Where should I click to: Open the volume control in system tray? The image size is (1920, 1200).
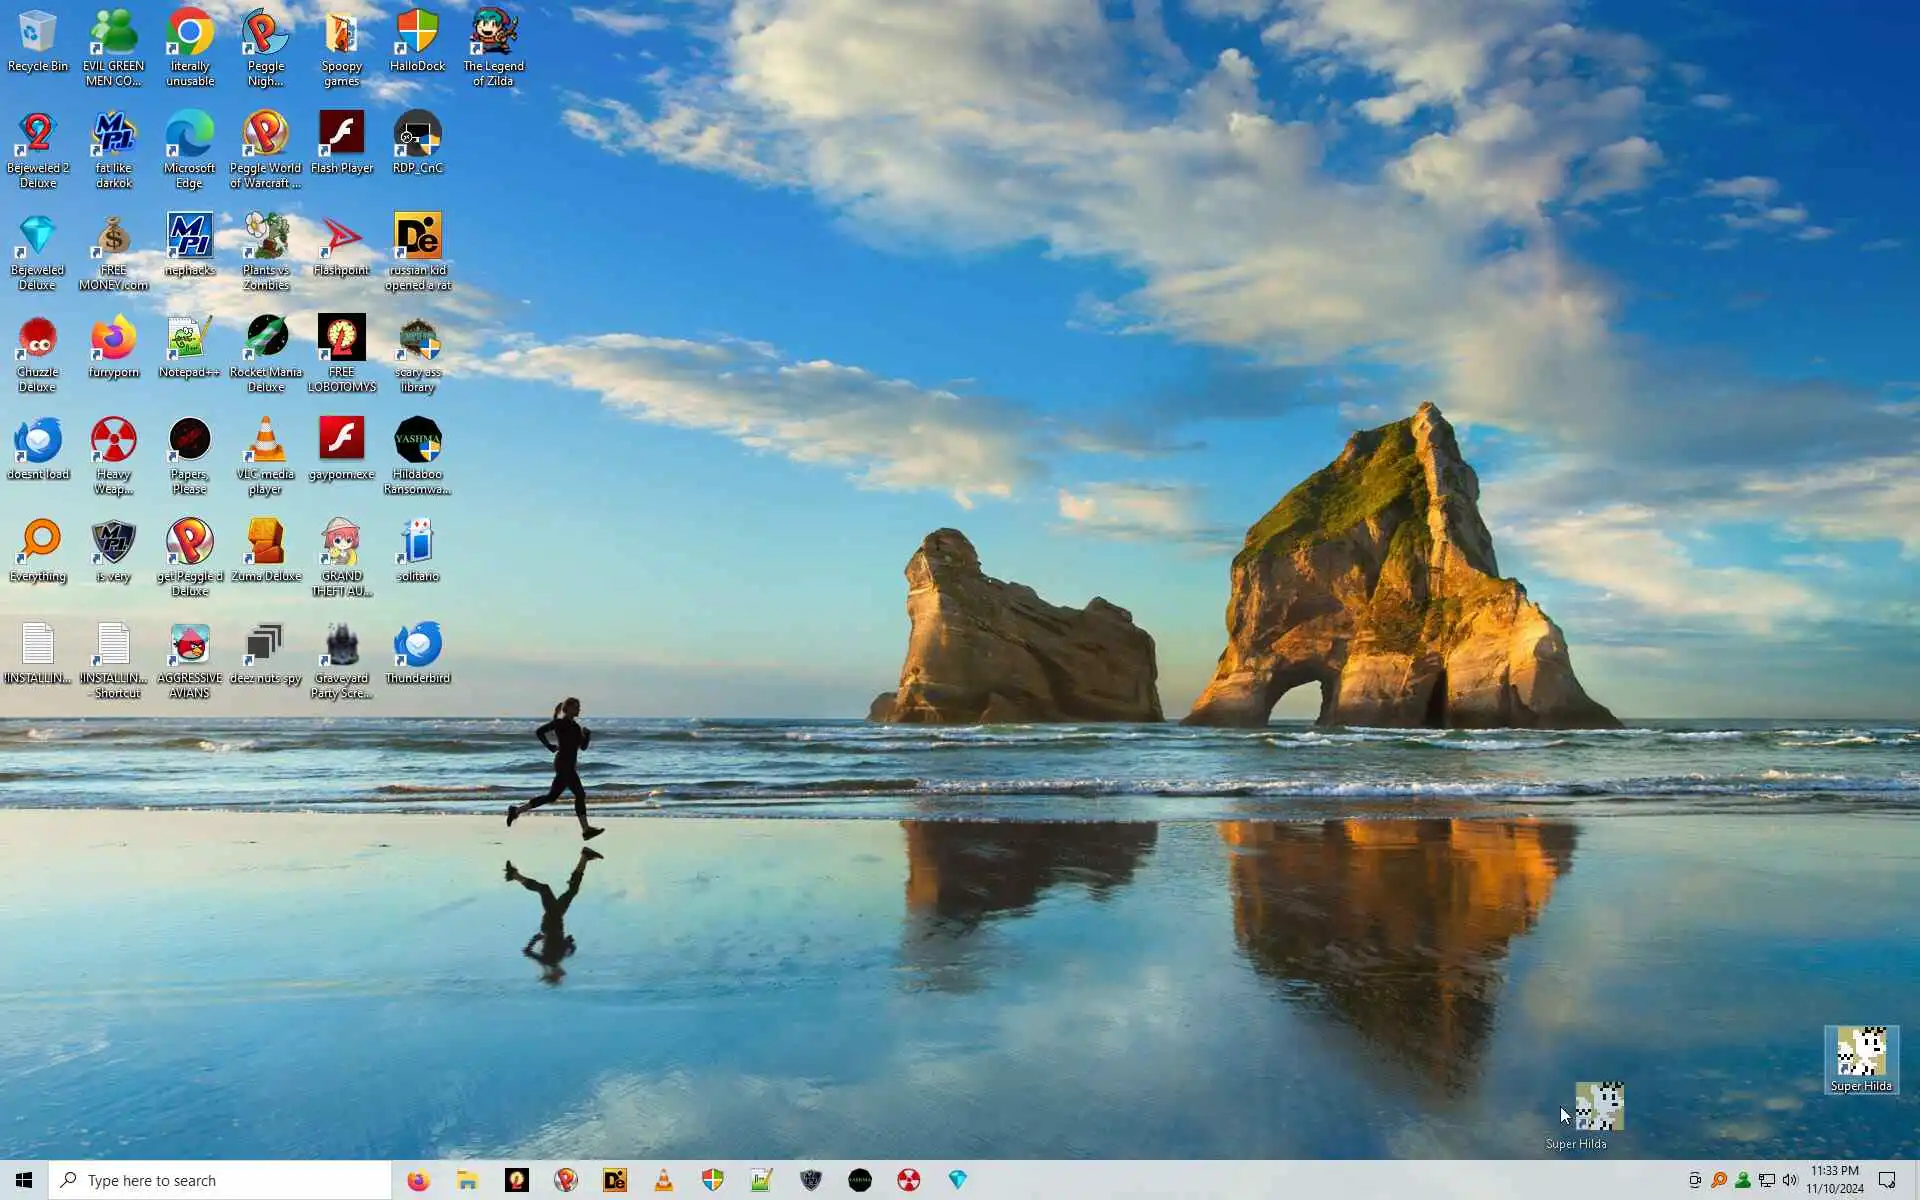pos(1790,1180)
